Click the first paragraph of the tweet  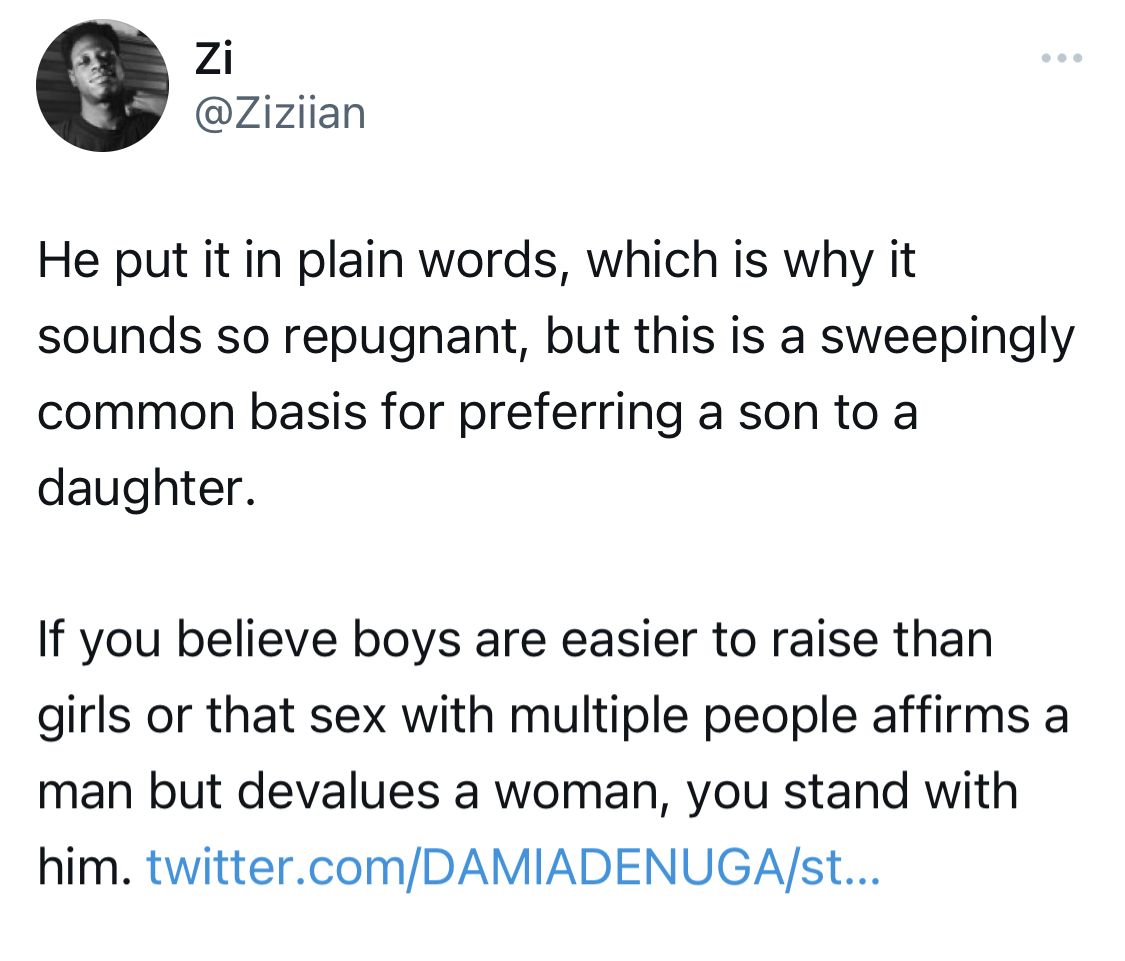tap(556, 374)
